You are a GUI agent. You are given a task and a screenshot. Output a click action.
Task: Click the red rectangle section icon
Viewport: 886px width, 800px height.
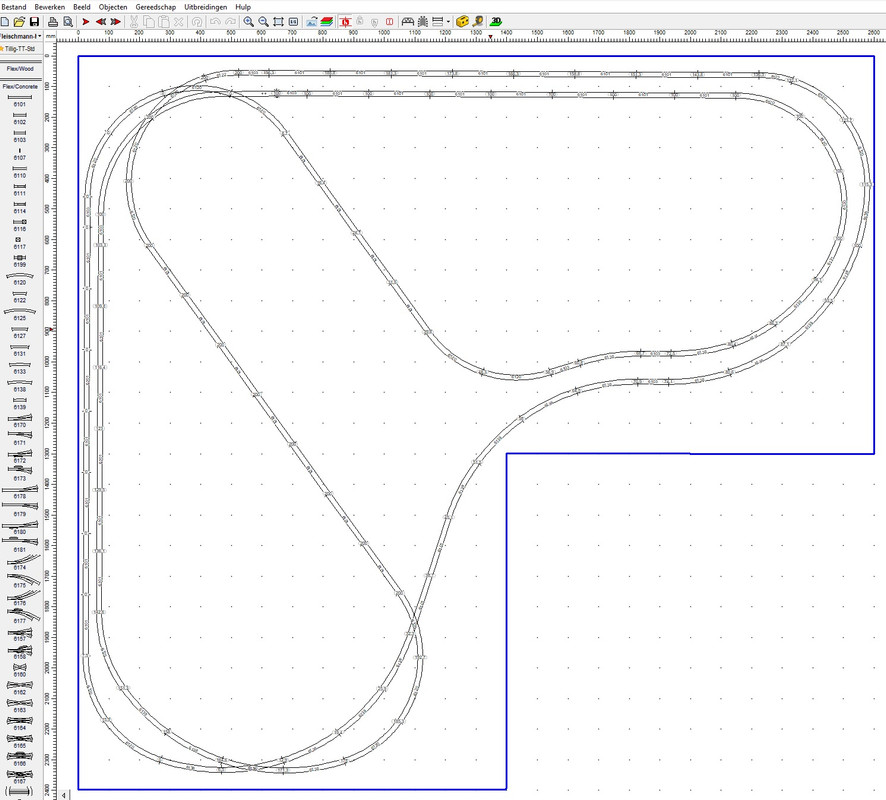tap(389, 21)
